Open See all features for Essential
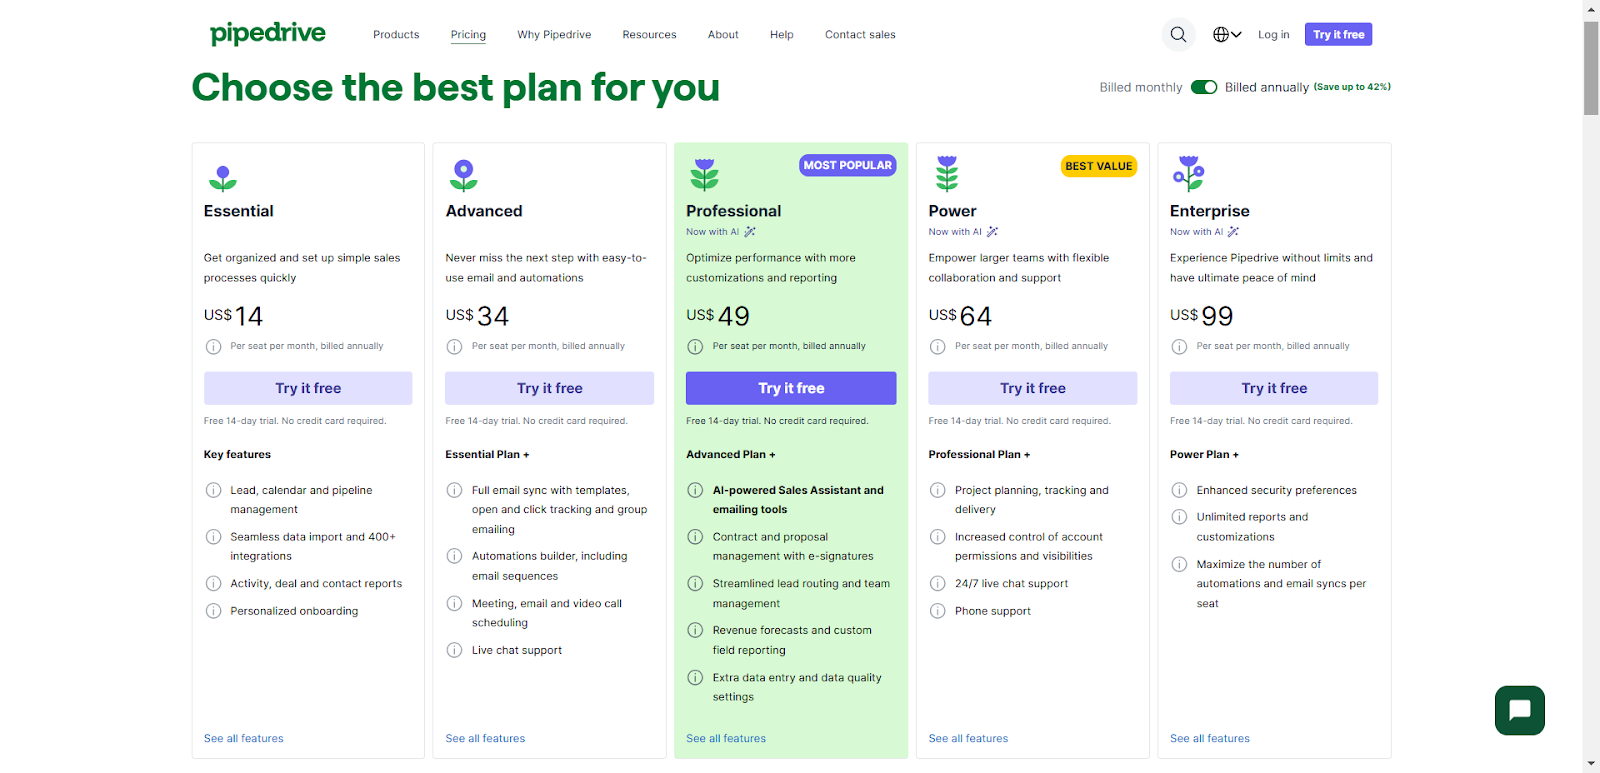Image resolution: width=1600 pixels, height=773 pixels. click(244, 738)
